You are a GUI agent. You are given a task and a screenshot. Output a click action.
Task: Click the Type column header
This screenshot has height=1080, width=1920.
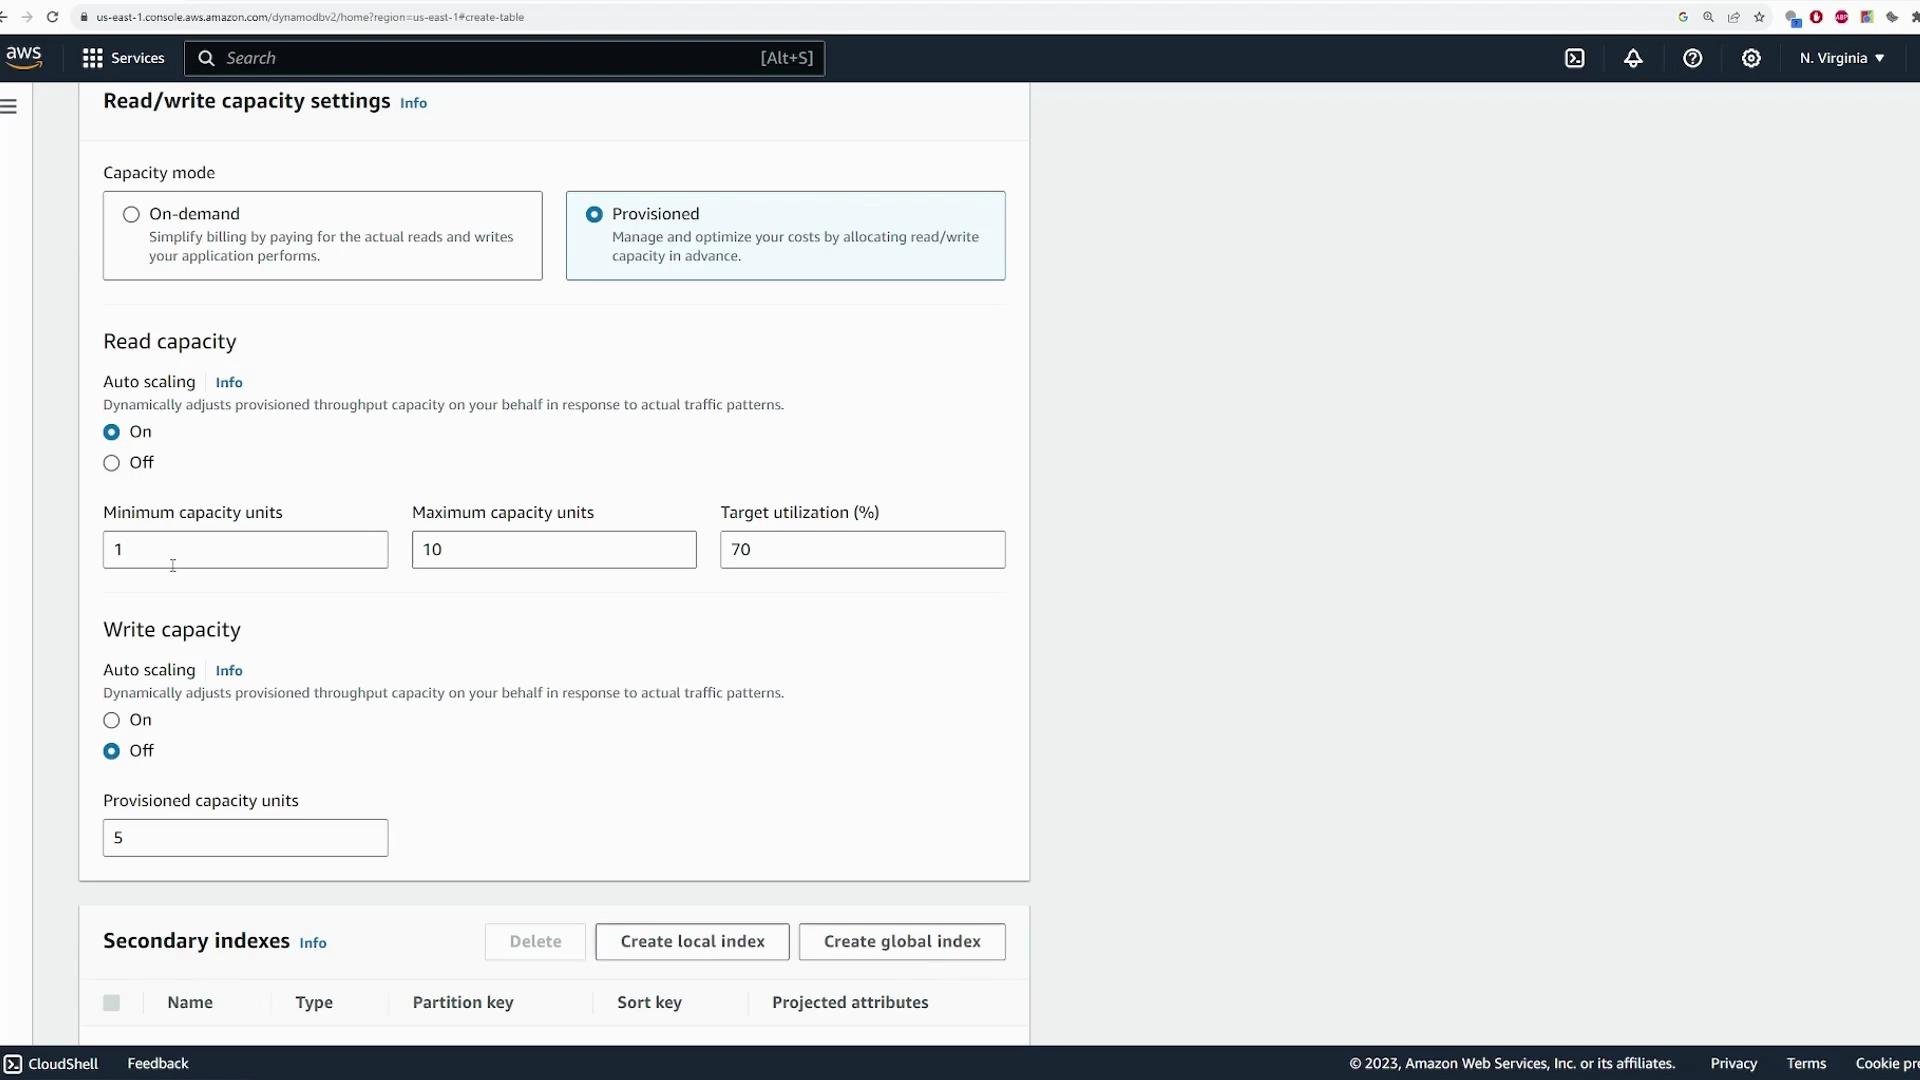[x=314, y=1003]
